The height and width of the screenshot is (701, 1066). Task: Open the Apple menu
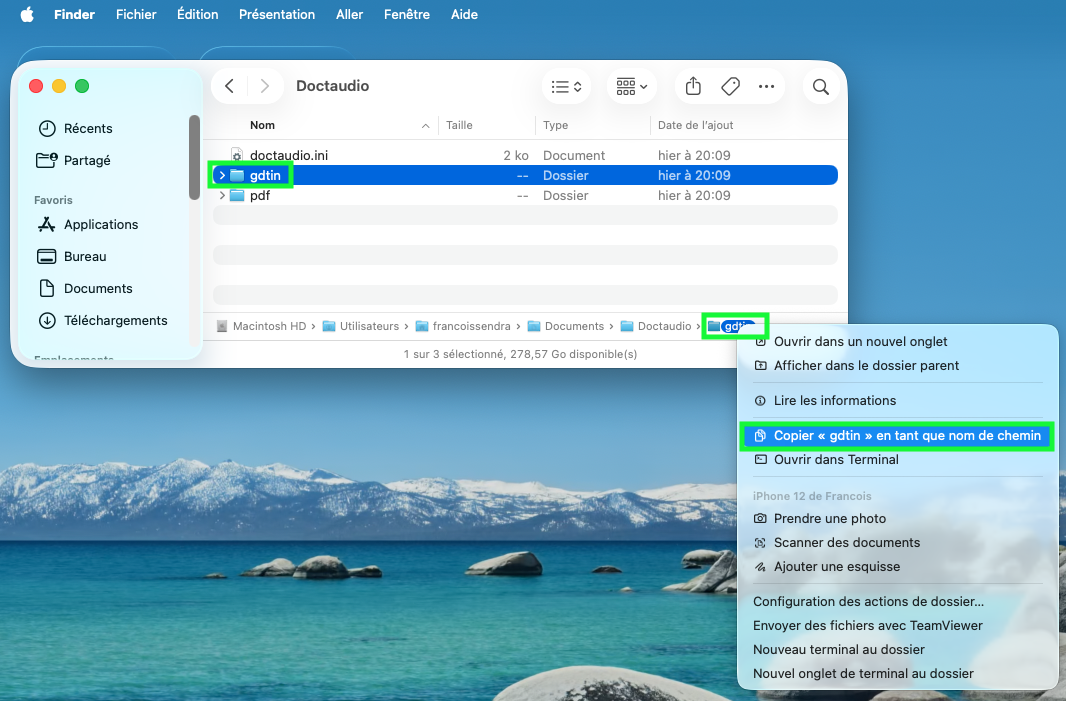tap(27, 14)
